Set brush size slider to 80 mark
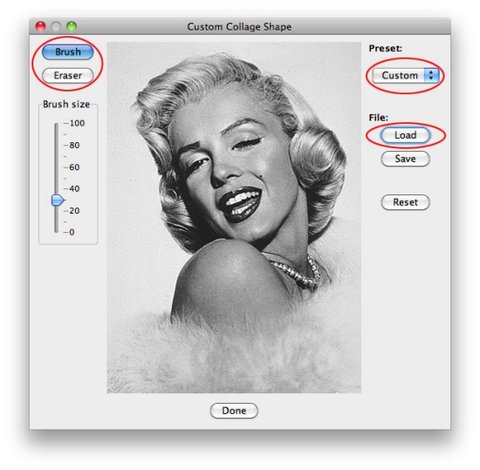480x470 pixels. [56, 145]
